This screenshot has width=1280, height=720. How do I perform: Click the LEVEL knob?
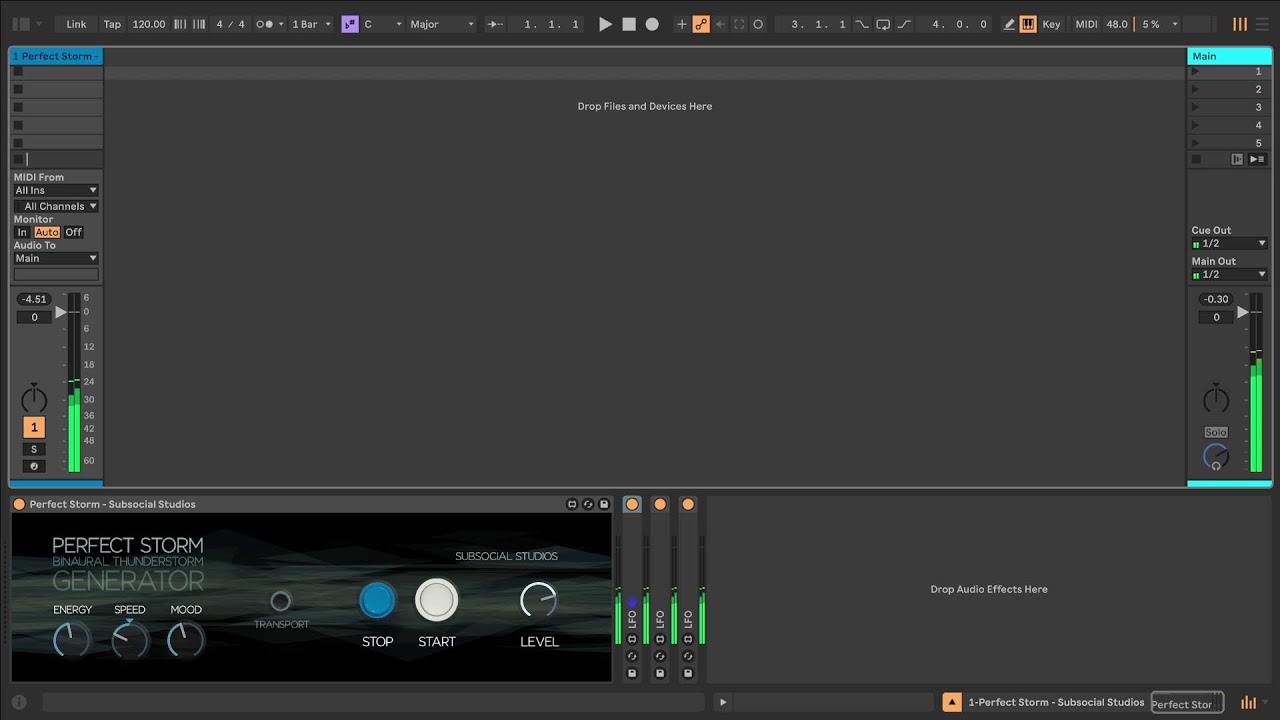point(539,601)
